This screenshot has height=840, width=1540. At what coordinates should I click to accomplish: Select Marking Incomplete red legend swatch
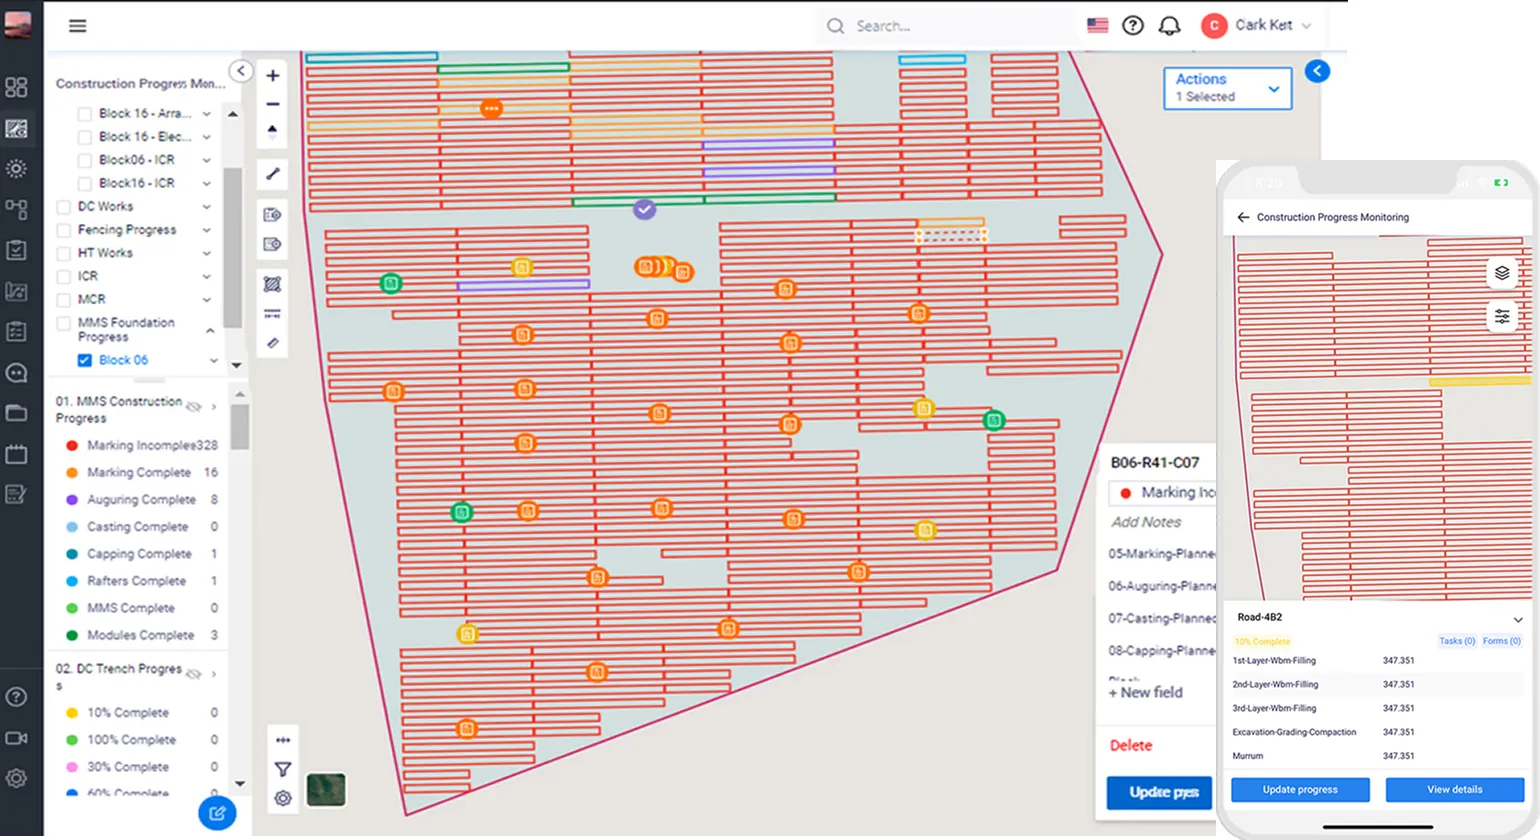point(72,446)
